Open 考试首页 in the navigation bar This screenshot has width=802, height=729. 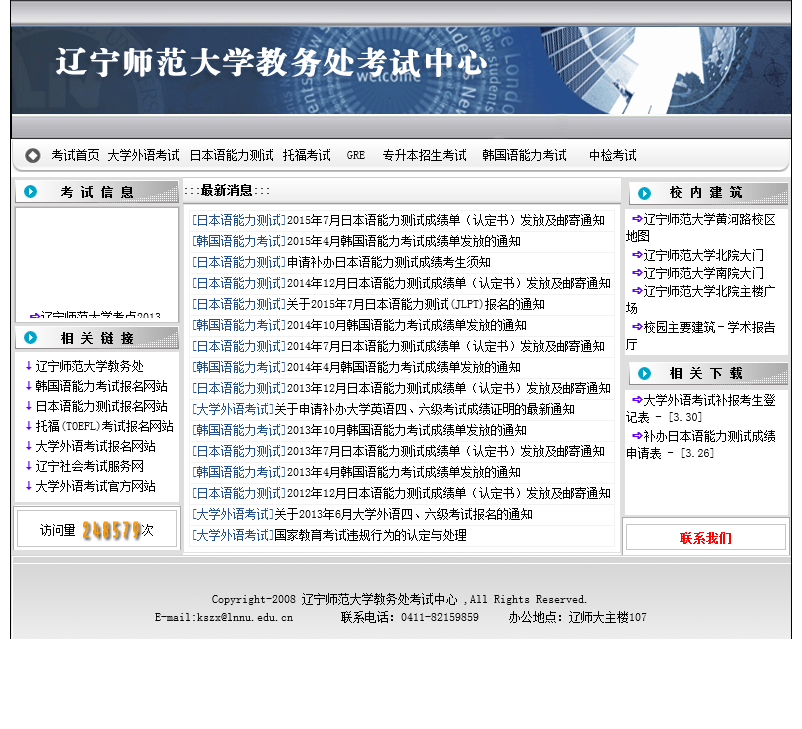(75, 155)
